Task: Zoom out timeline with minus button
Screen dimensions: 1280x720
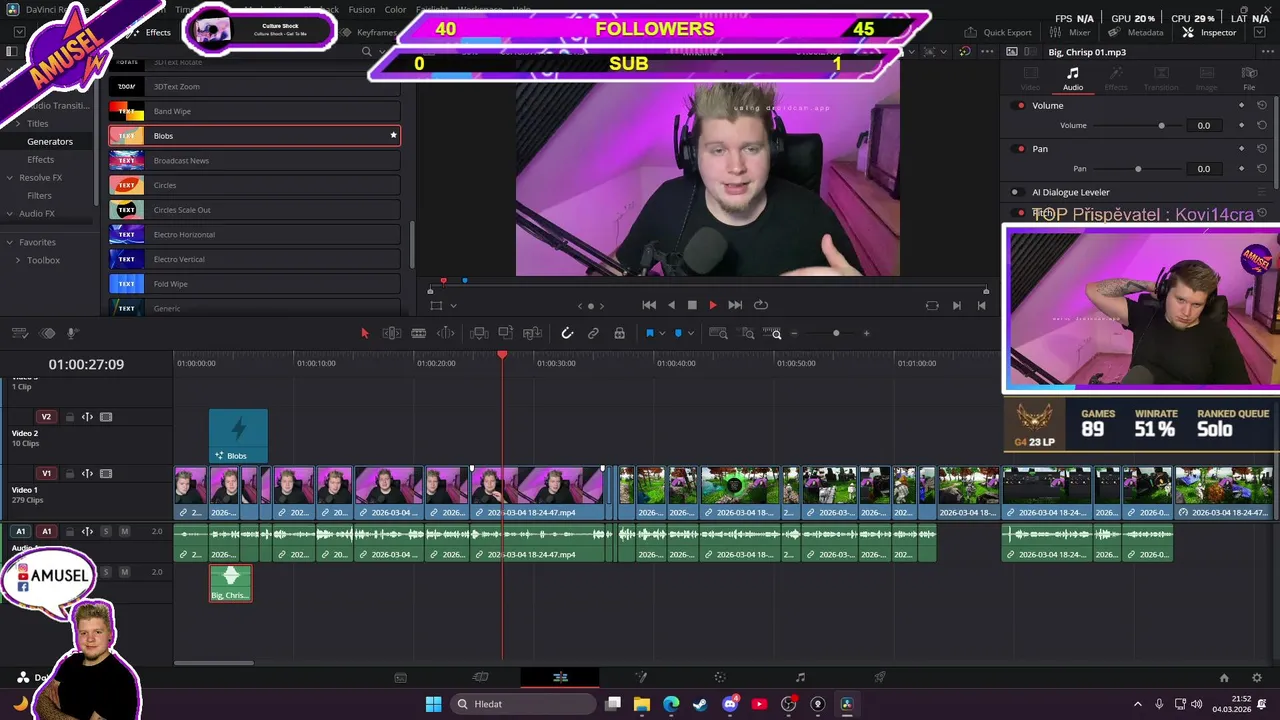Action: (x=794, y=333)
